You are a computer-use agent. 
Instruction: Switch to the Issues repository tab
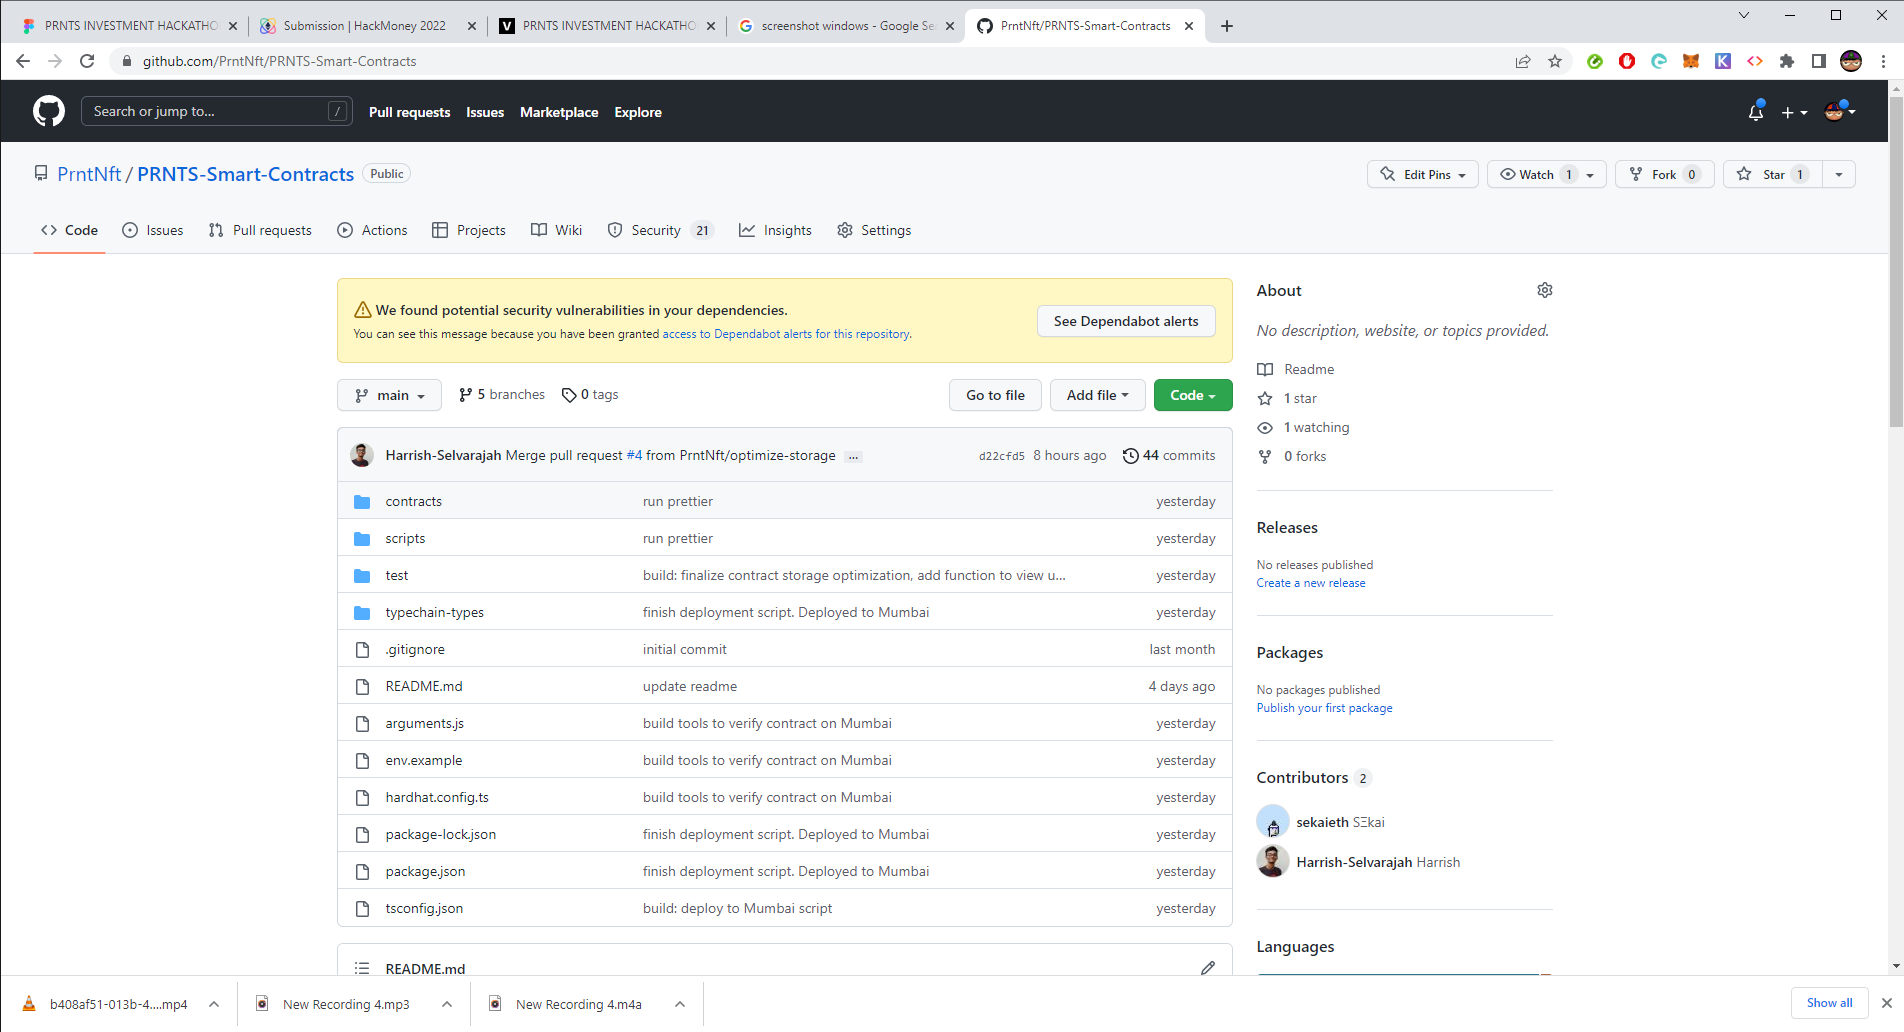pyautogui.click(x=153, y=230)
